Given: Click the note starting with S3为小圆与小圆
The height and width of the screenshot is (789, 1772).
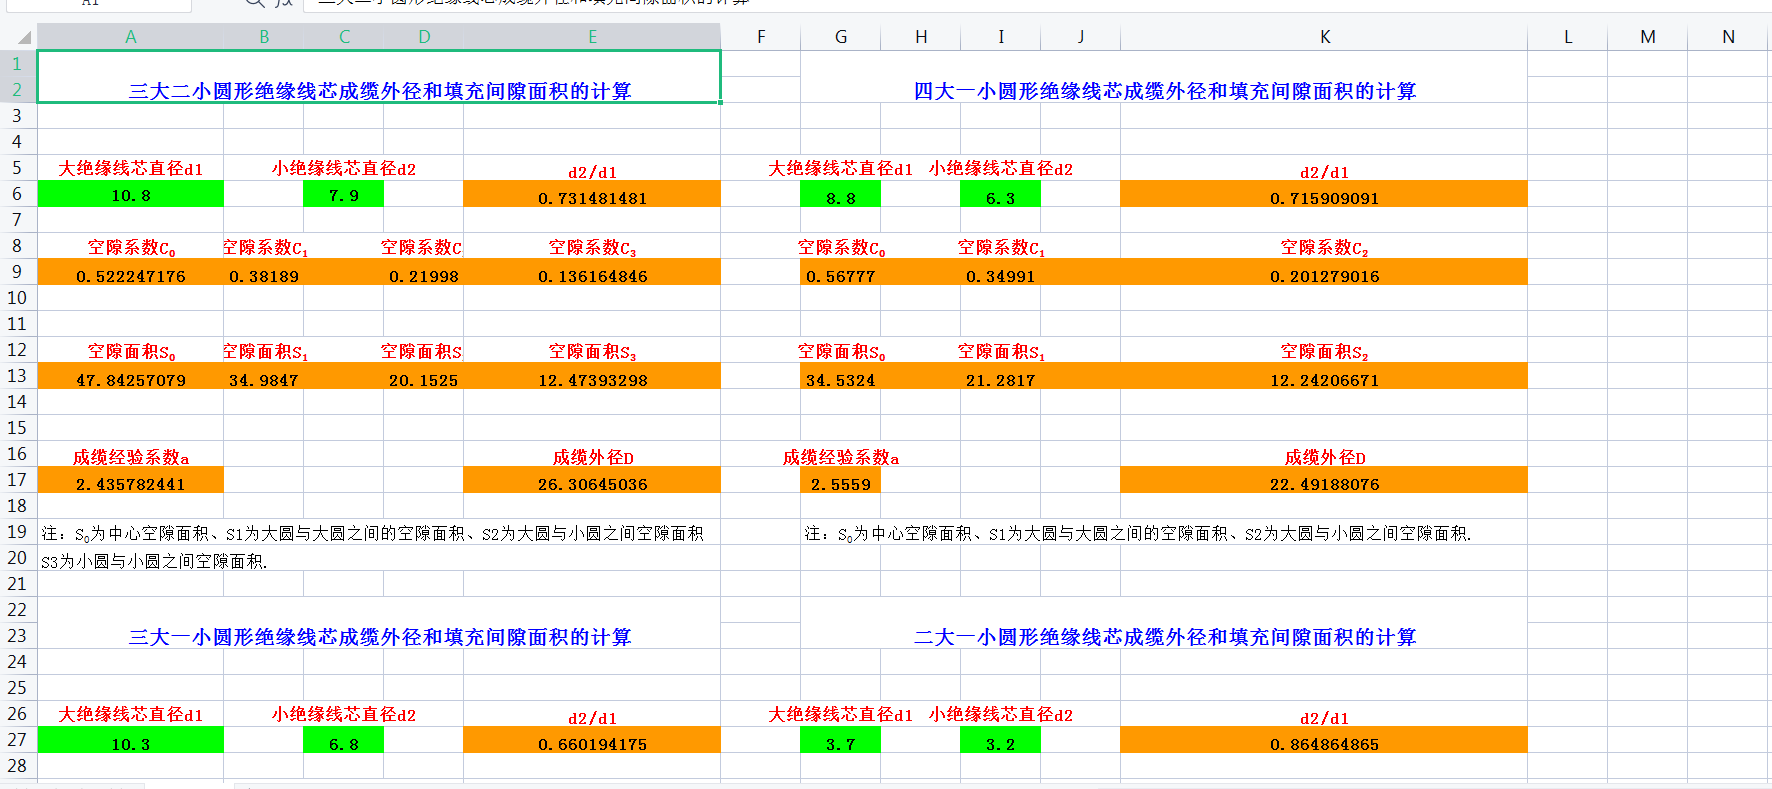Looking at the screenshot, I should point(155,561).
